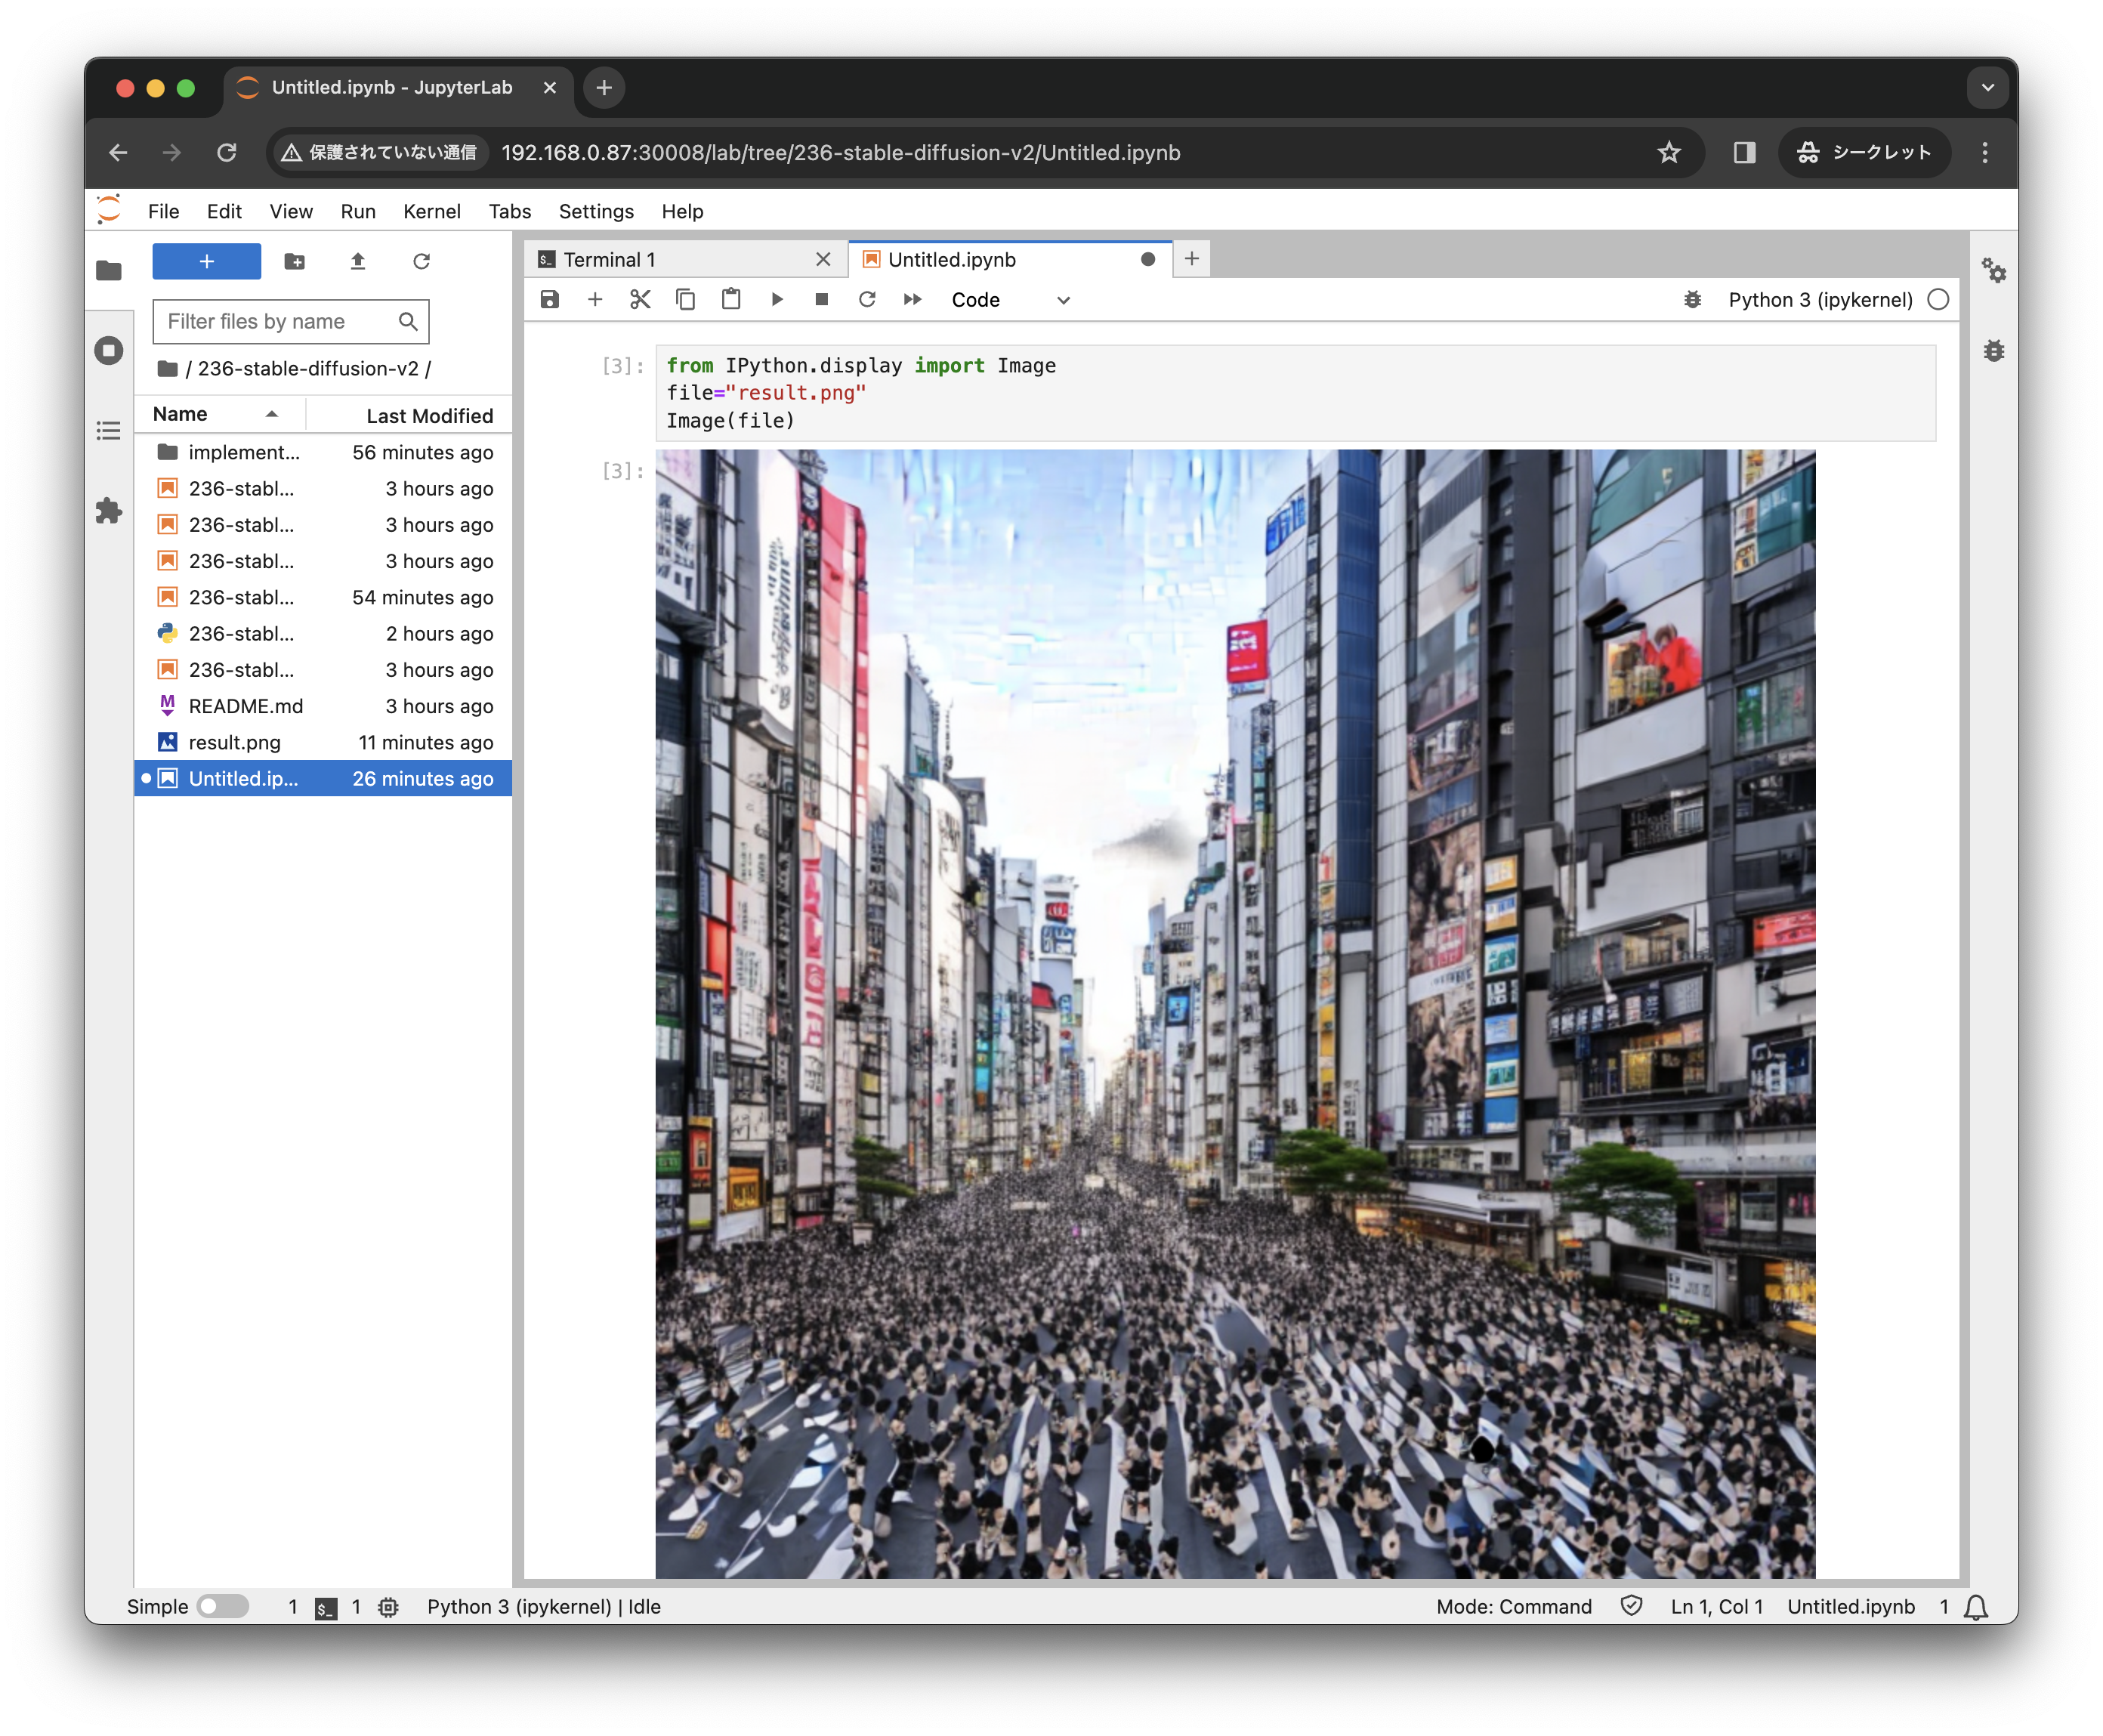Save the notebook with the floppy disk icon
The height and width of the screenshot is (1736, 2103).
pyautogui.click(x=549, y=299)
